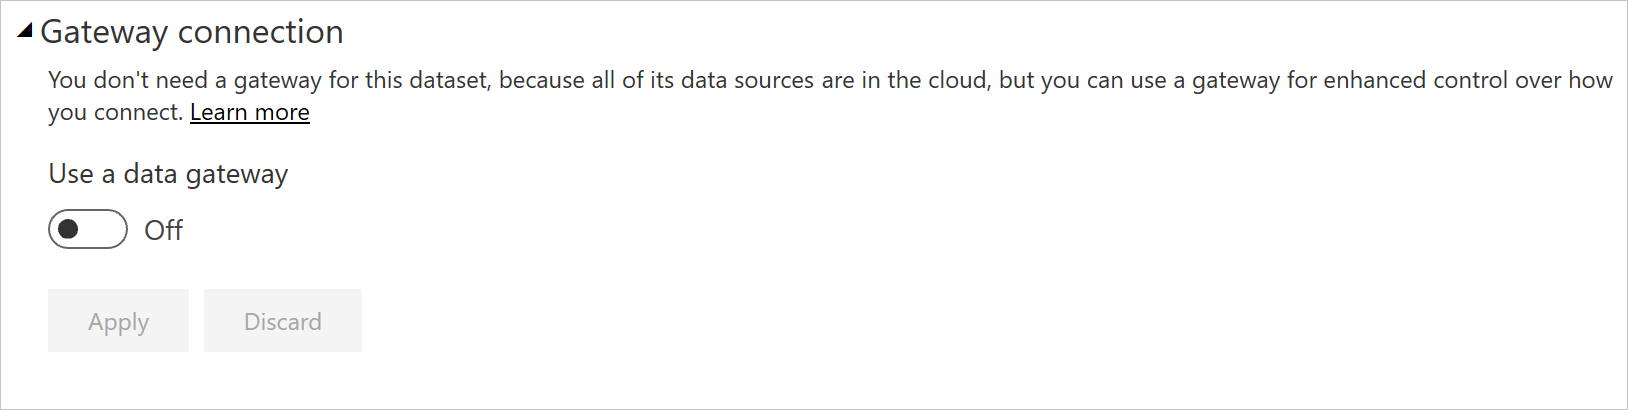
Task: Switch the Off toggle to On
Action: point(88,229)
